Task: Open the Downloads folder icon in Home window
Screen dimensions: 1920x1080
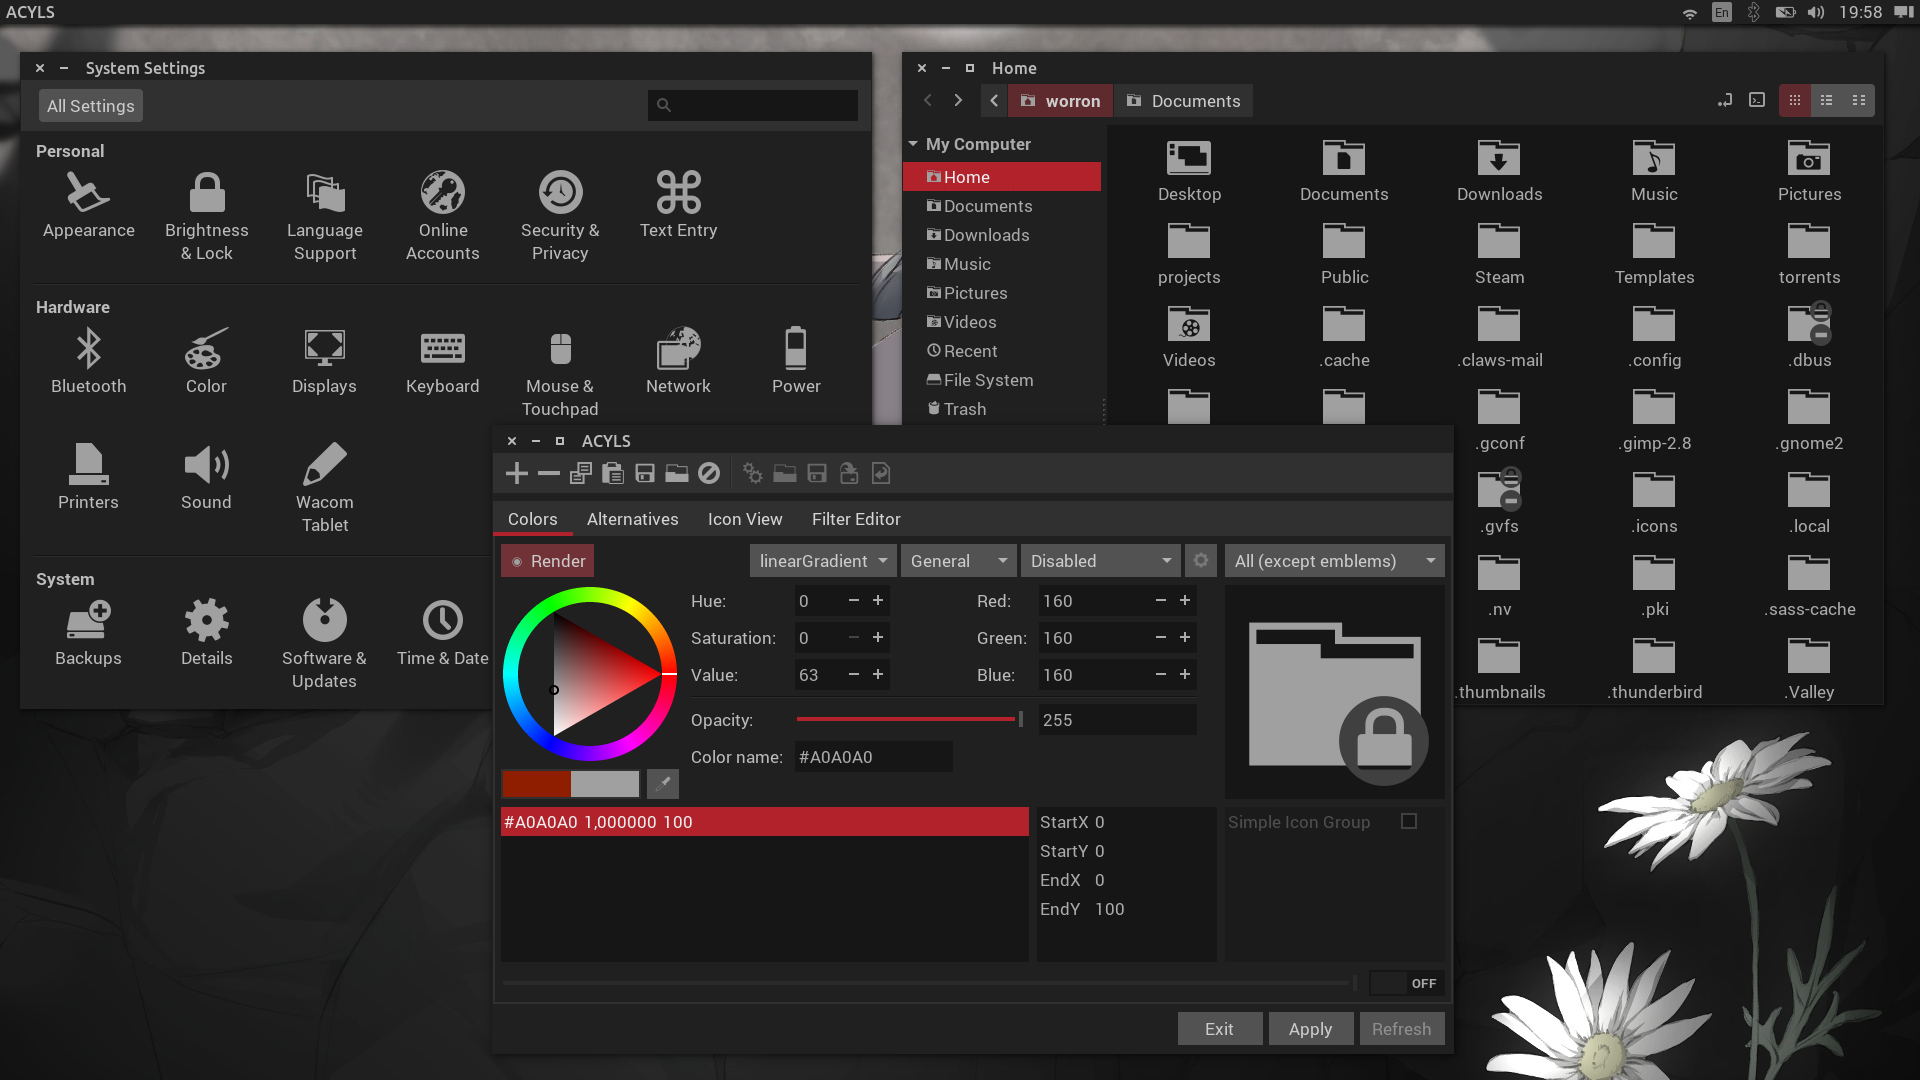Action: [x=1499, y=172]
